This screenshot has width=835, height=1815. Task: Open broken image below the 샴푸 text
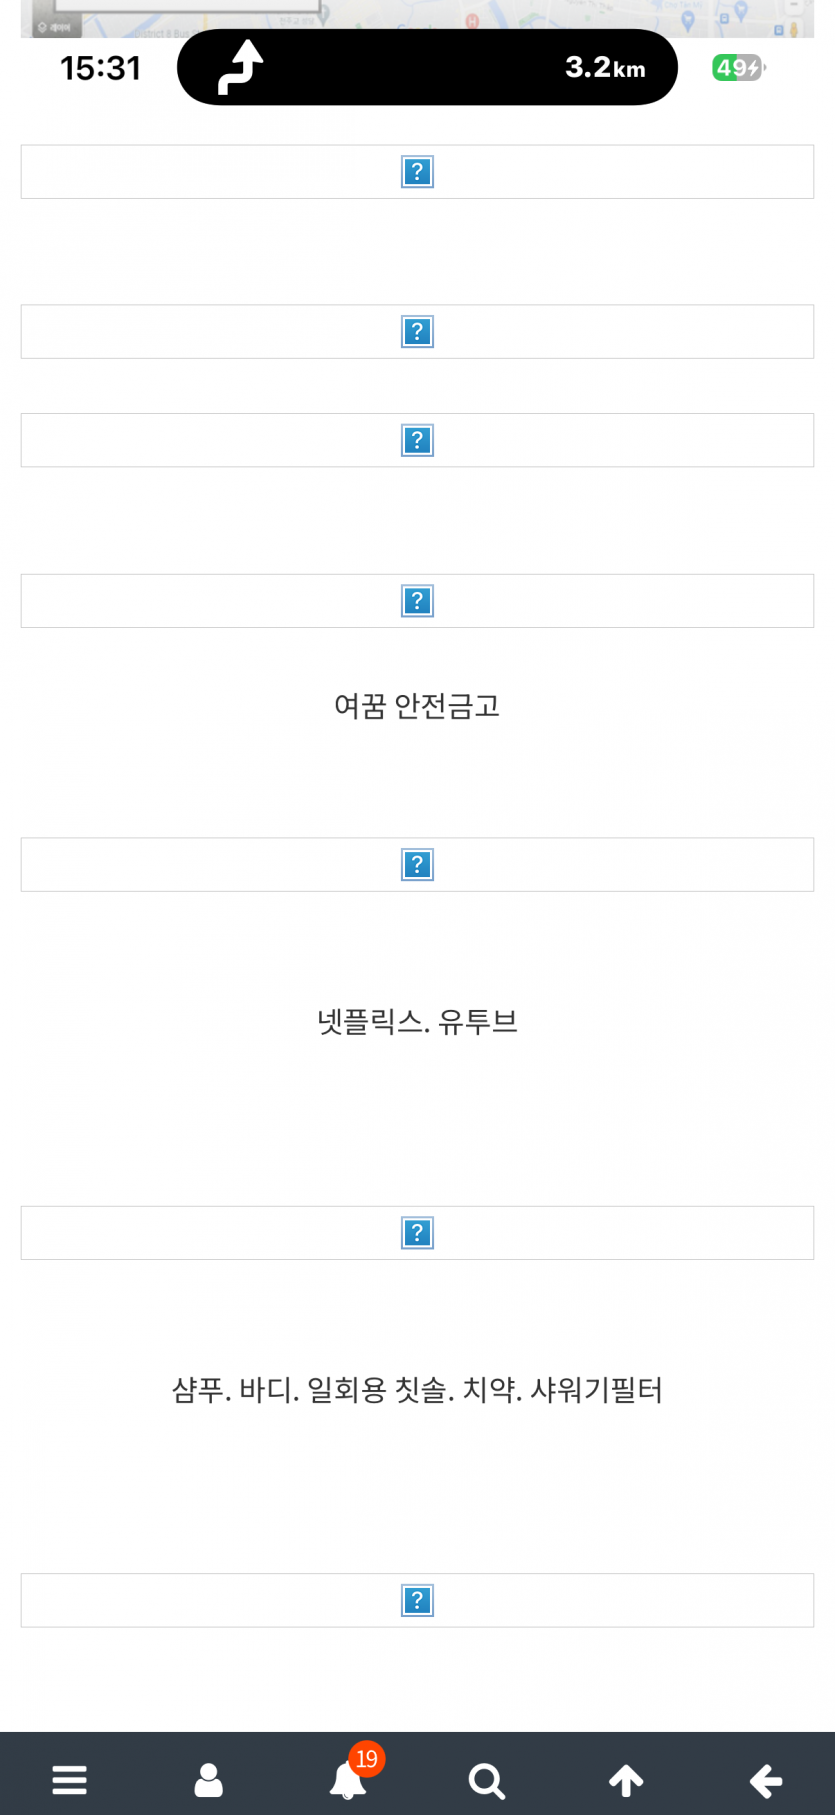coord(417,1601)
